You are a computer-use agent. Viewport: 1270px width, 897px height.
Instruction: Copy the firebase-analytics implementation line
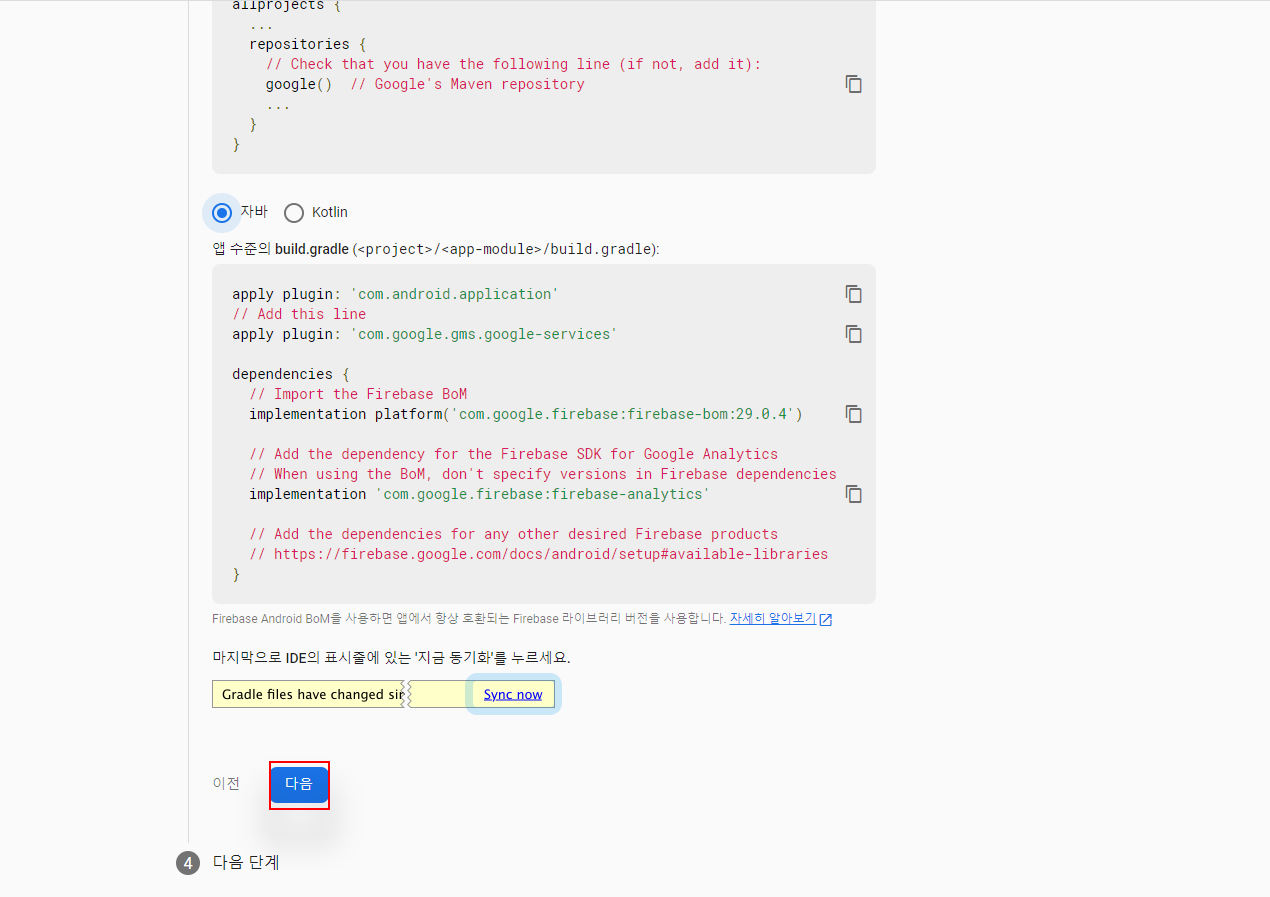pos(853,494)
